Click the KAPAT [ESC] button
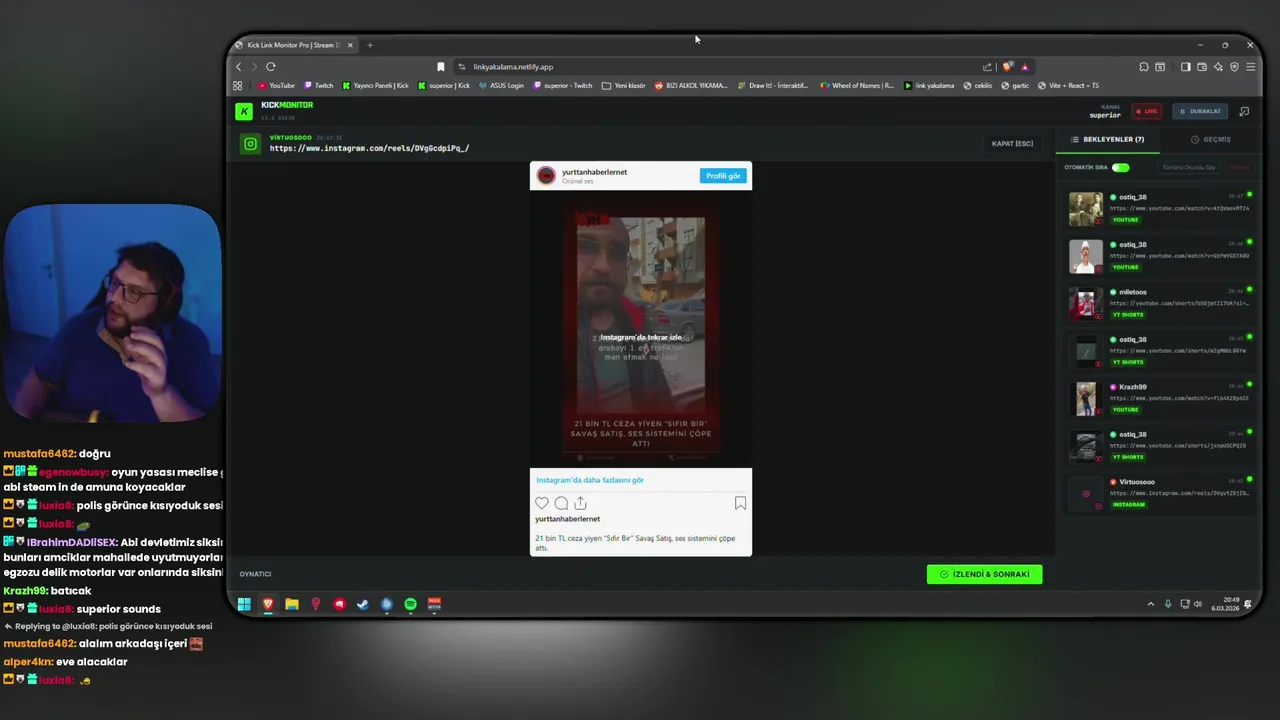The height and width of the screenshot is (720, 1280). [1012, 143]
